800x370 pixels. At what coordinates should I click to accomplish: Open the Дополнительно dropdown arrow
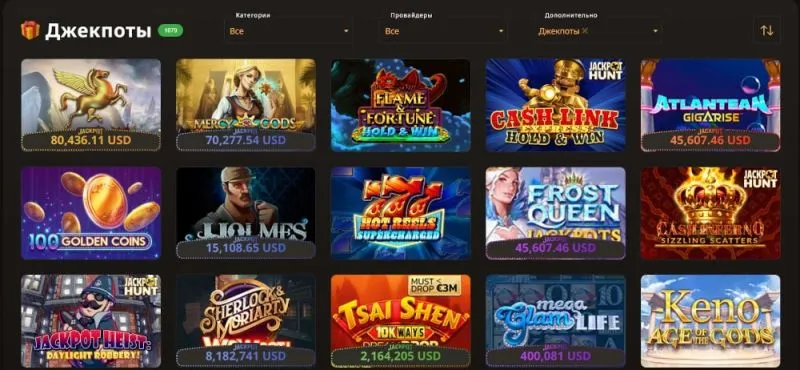click(x=655, y=31)
